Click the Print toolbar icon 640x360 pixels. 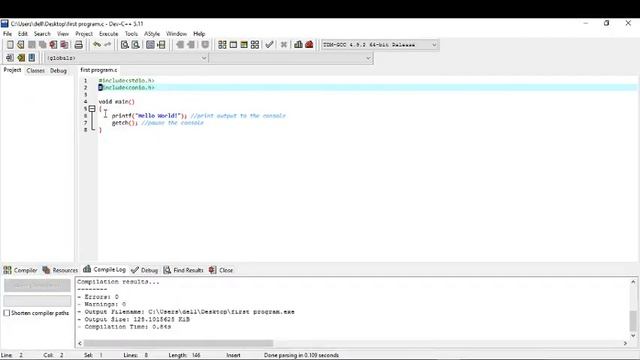pos(78,45)
